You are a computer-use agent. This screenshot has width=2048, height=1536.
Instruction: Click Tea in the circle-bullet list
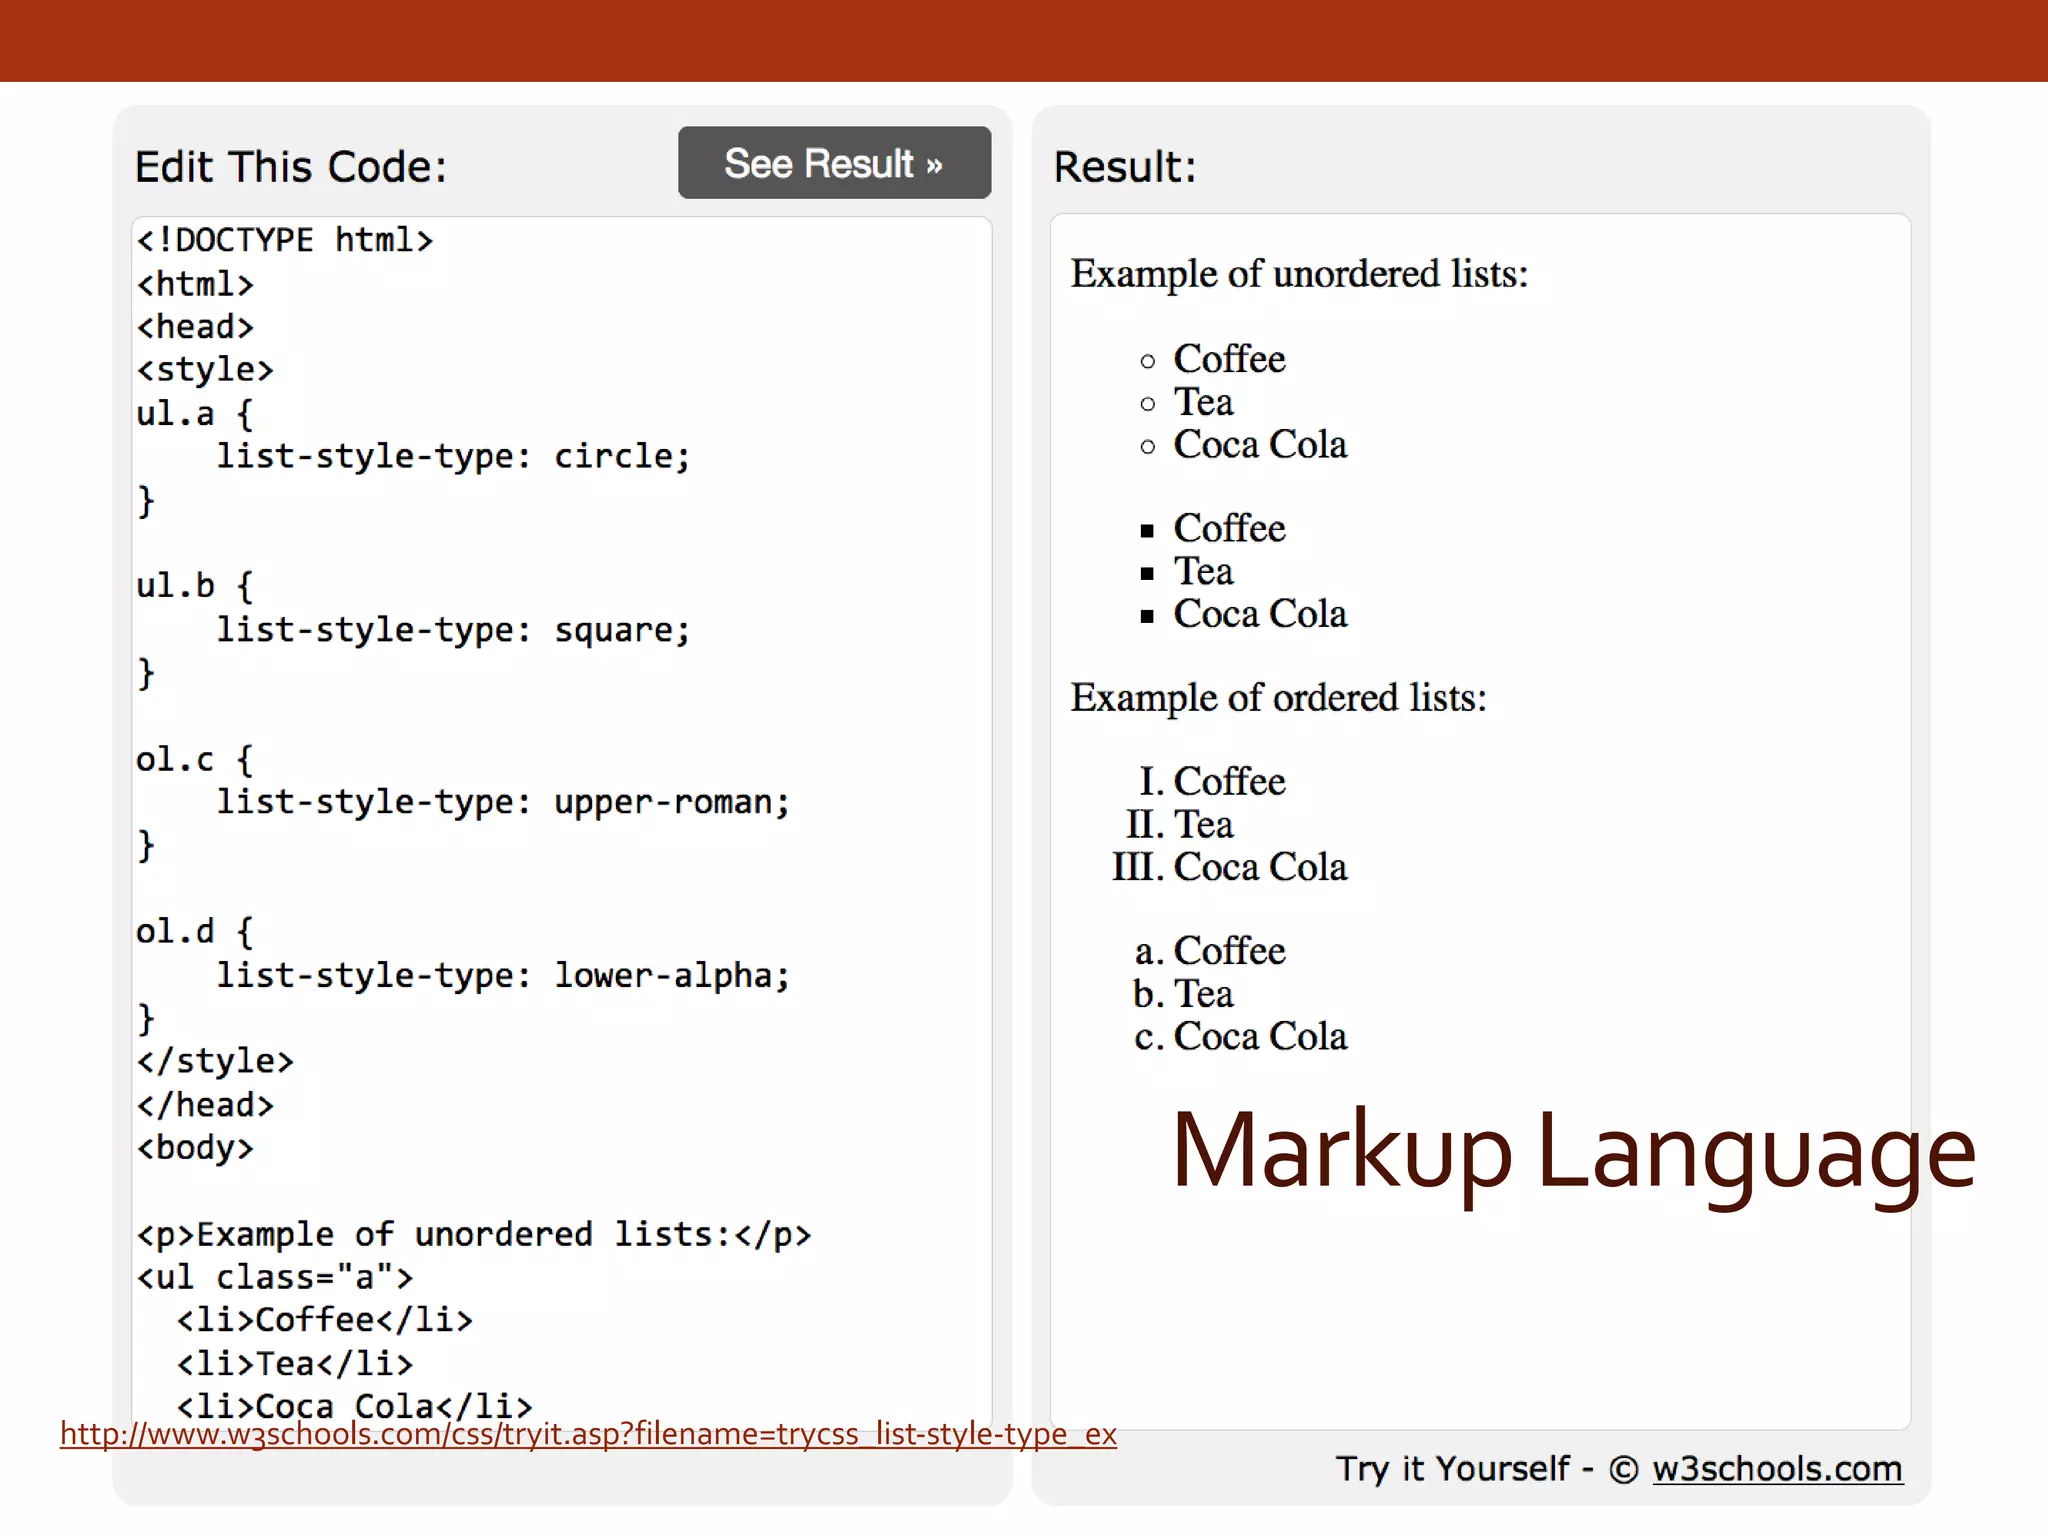pyautogui.click(x=1203, y=402)
